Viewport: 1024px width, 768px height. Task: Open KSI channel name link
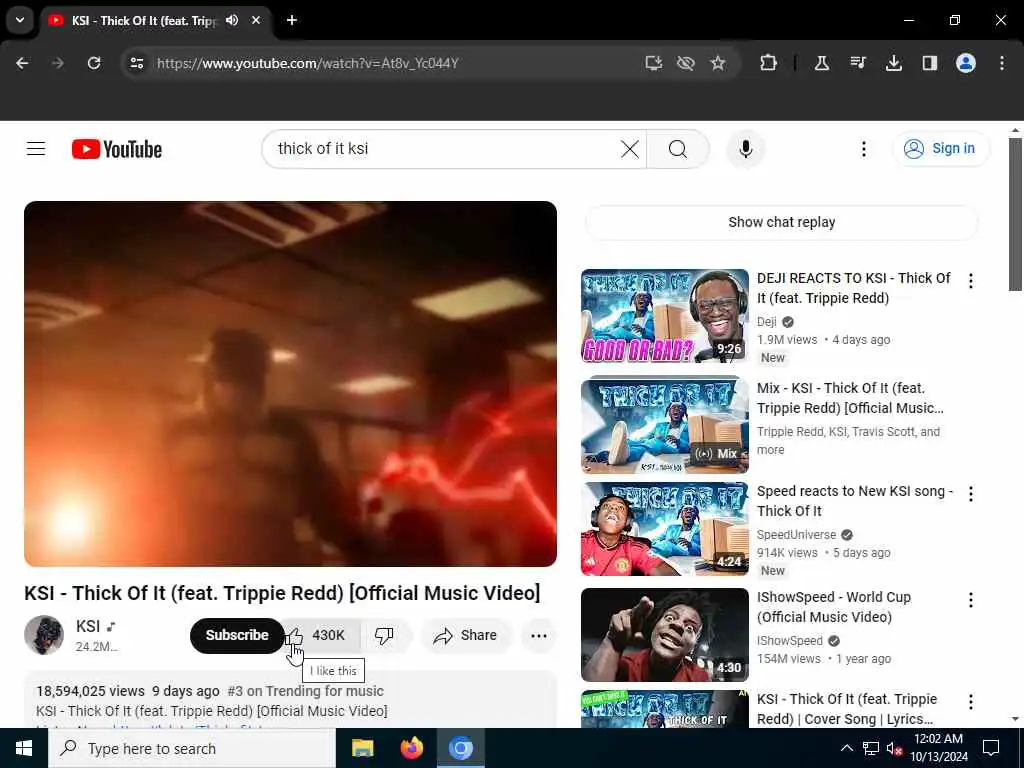pos(88,626)
